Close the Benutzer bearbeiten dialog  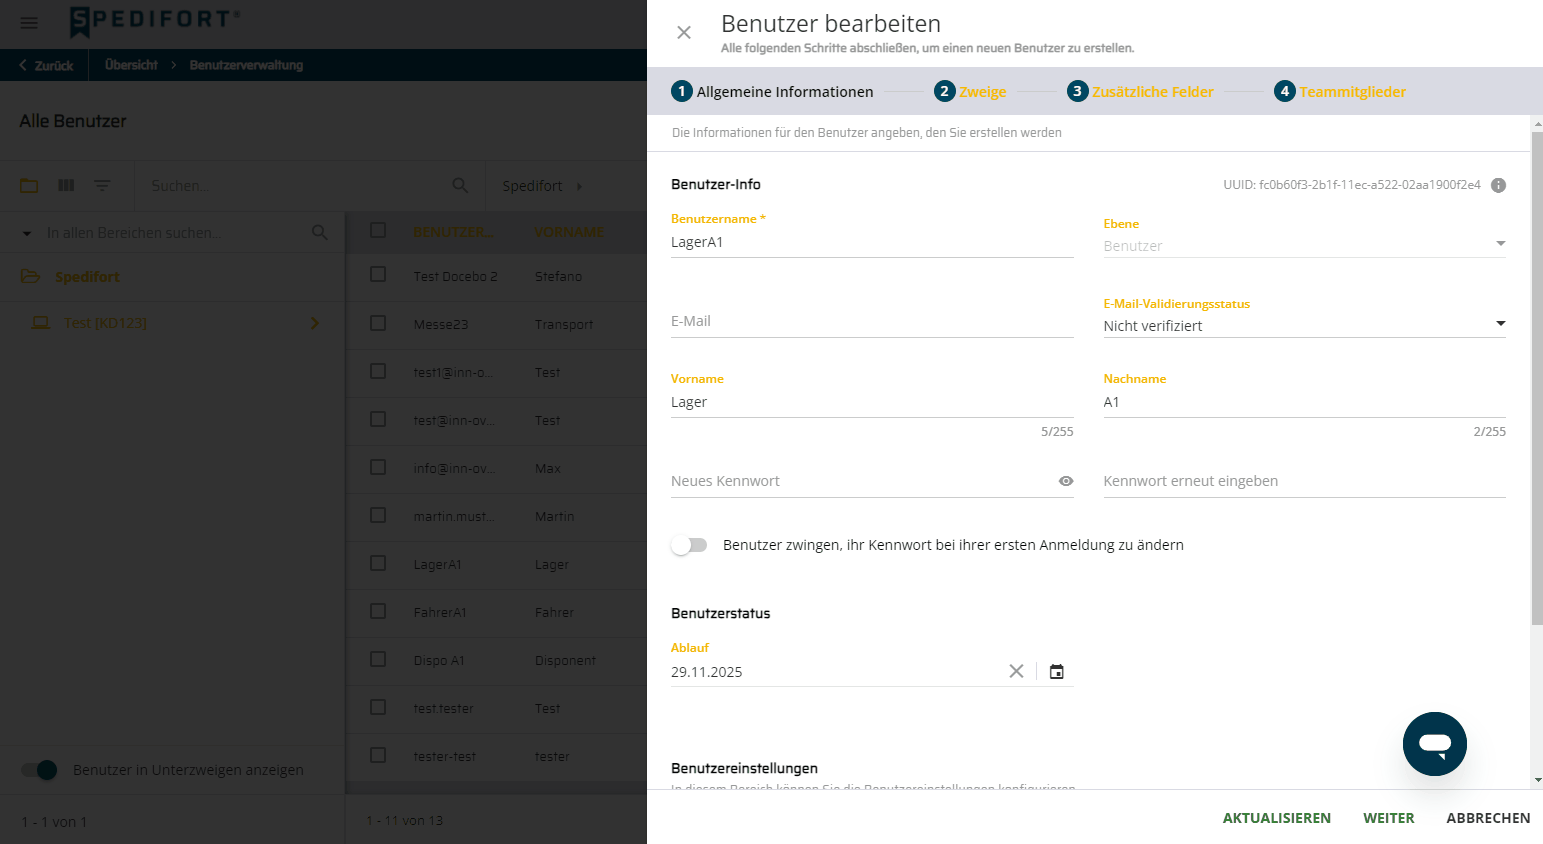684,33
